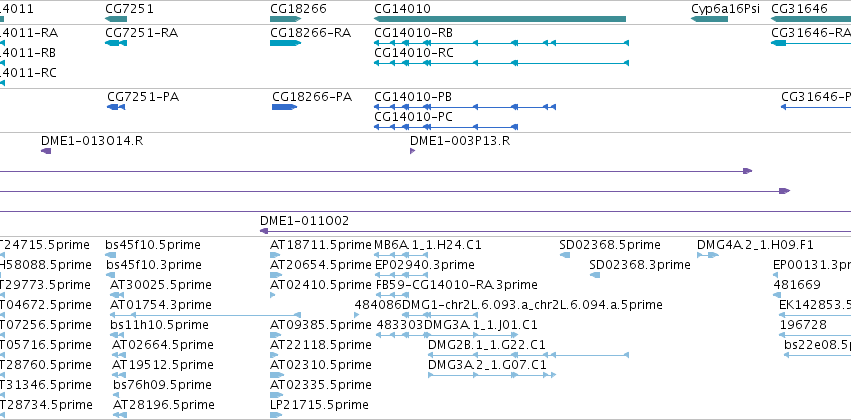Click the DME1-003P13.R label
851x420 pixels.
tap(460, 141)
